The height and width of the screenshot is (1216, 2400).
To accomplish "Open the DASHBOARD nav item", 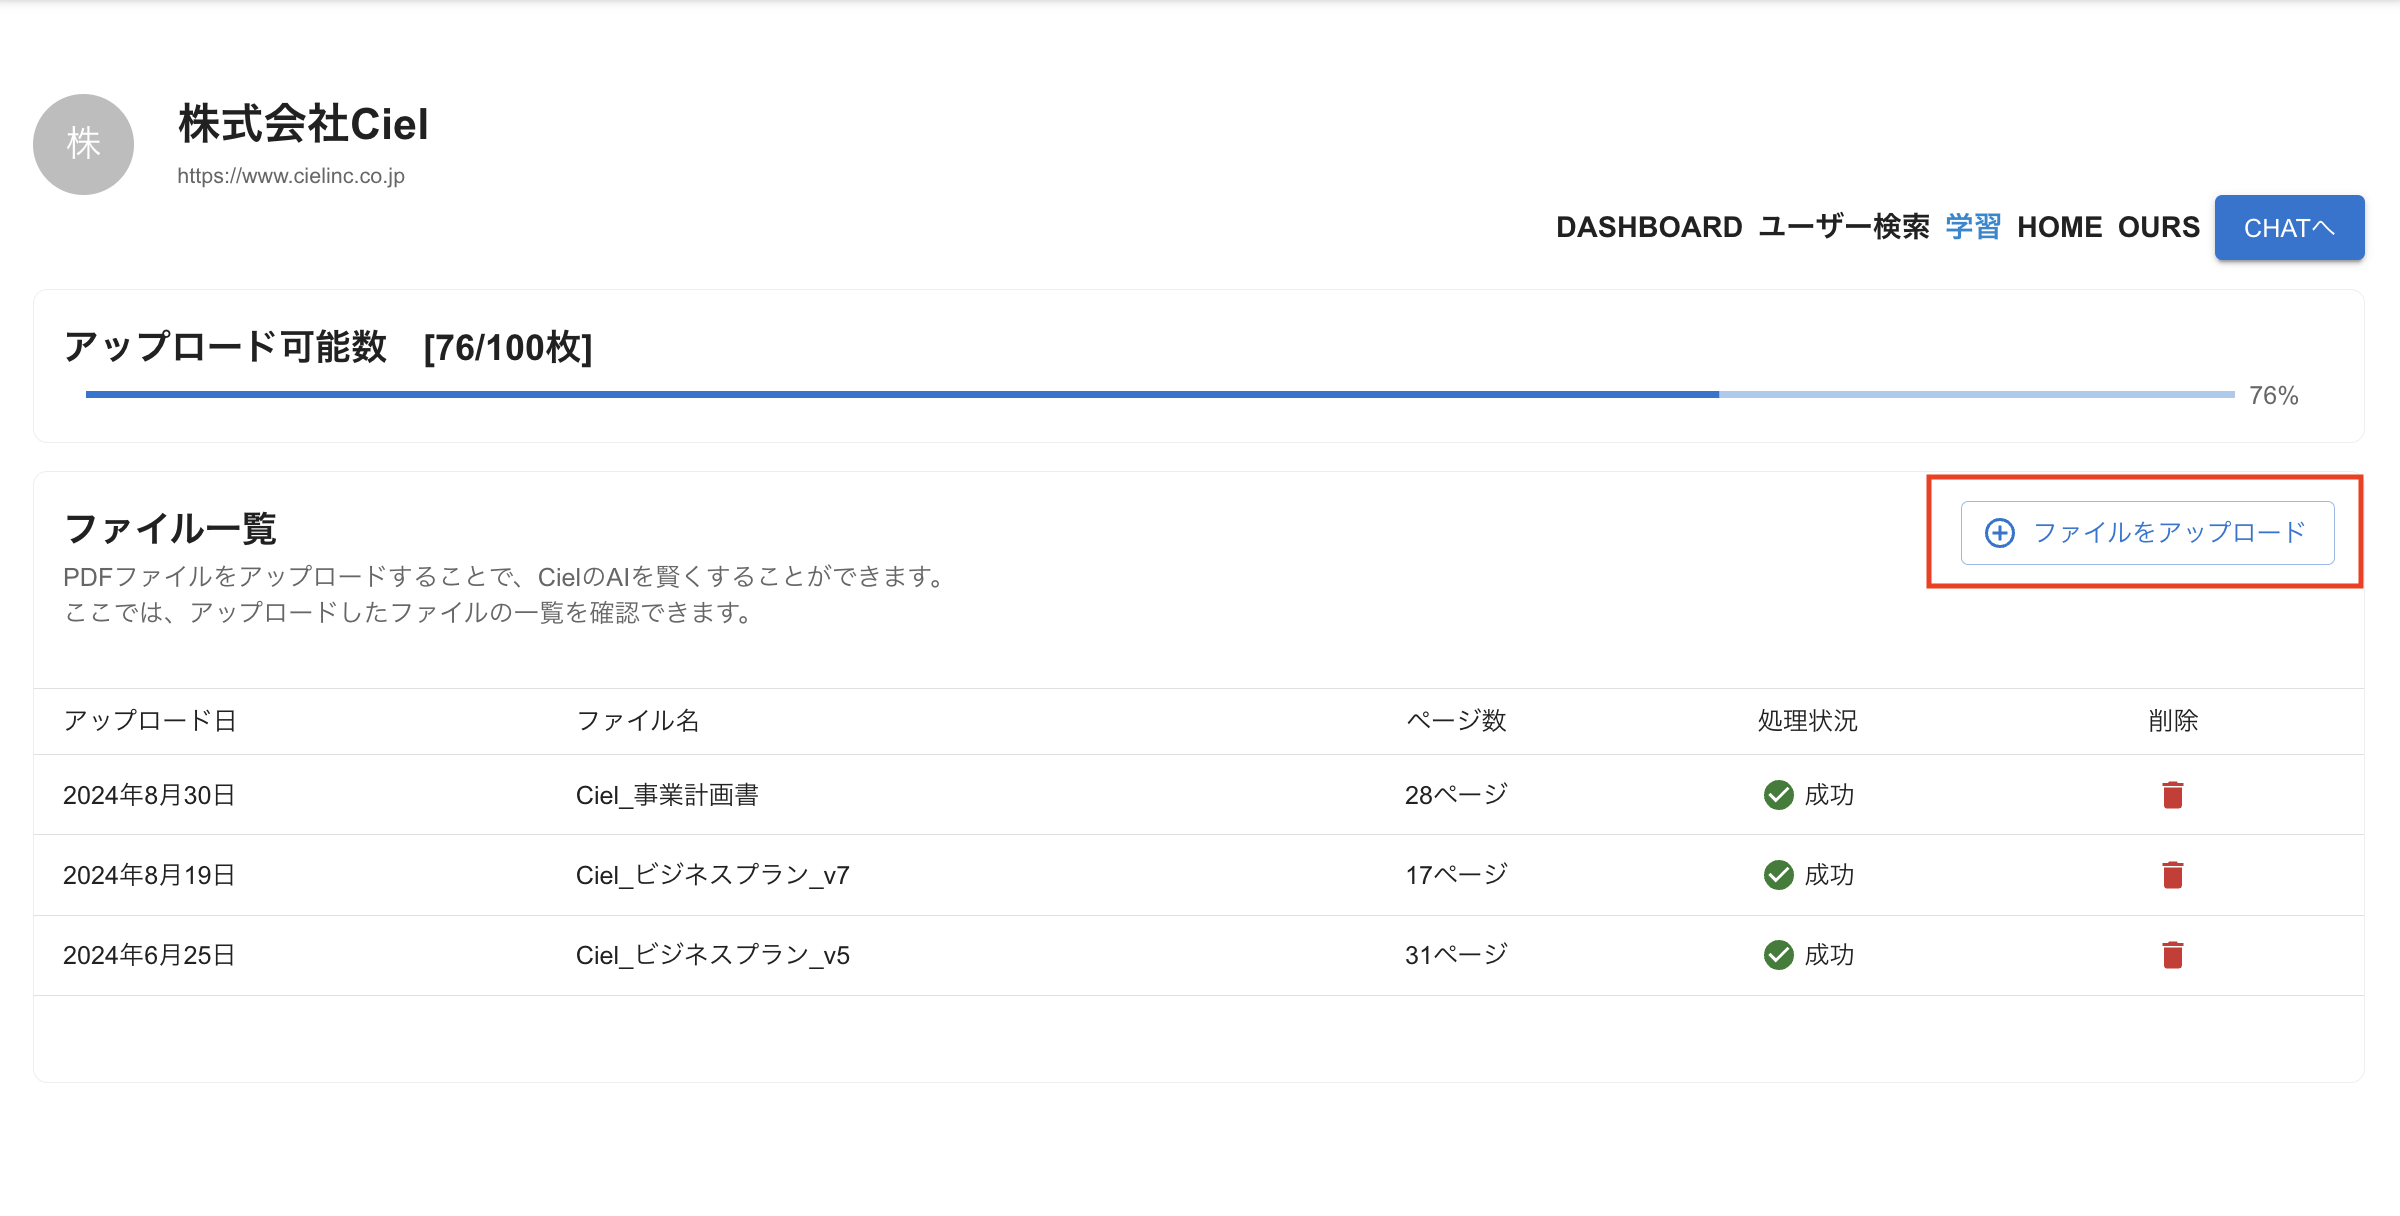I will tap(1649, 227).
